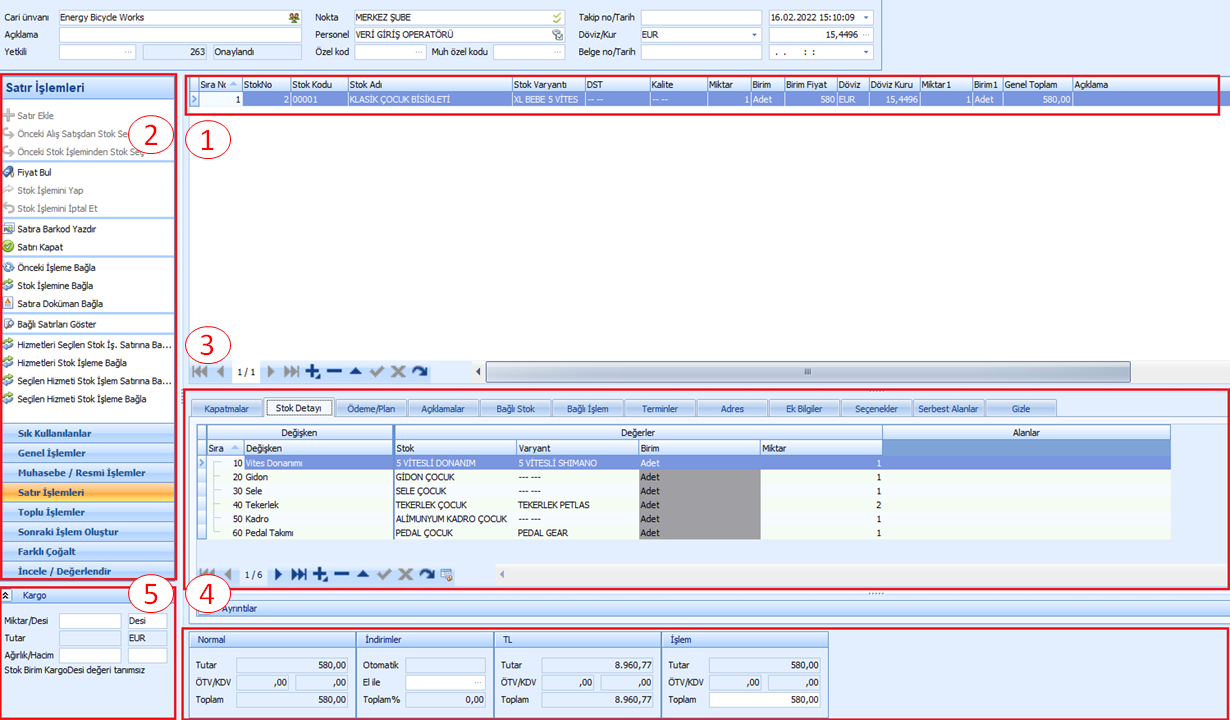This screenshot has width=1230, height=720.
Task: Open the Döviz/Kur currency dropdown
Action: (x=754, y=35)
